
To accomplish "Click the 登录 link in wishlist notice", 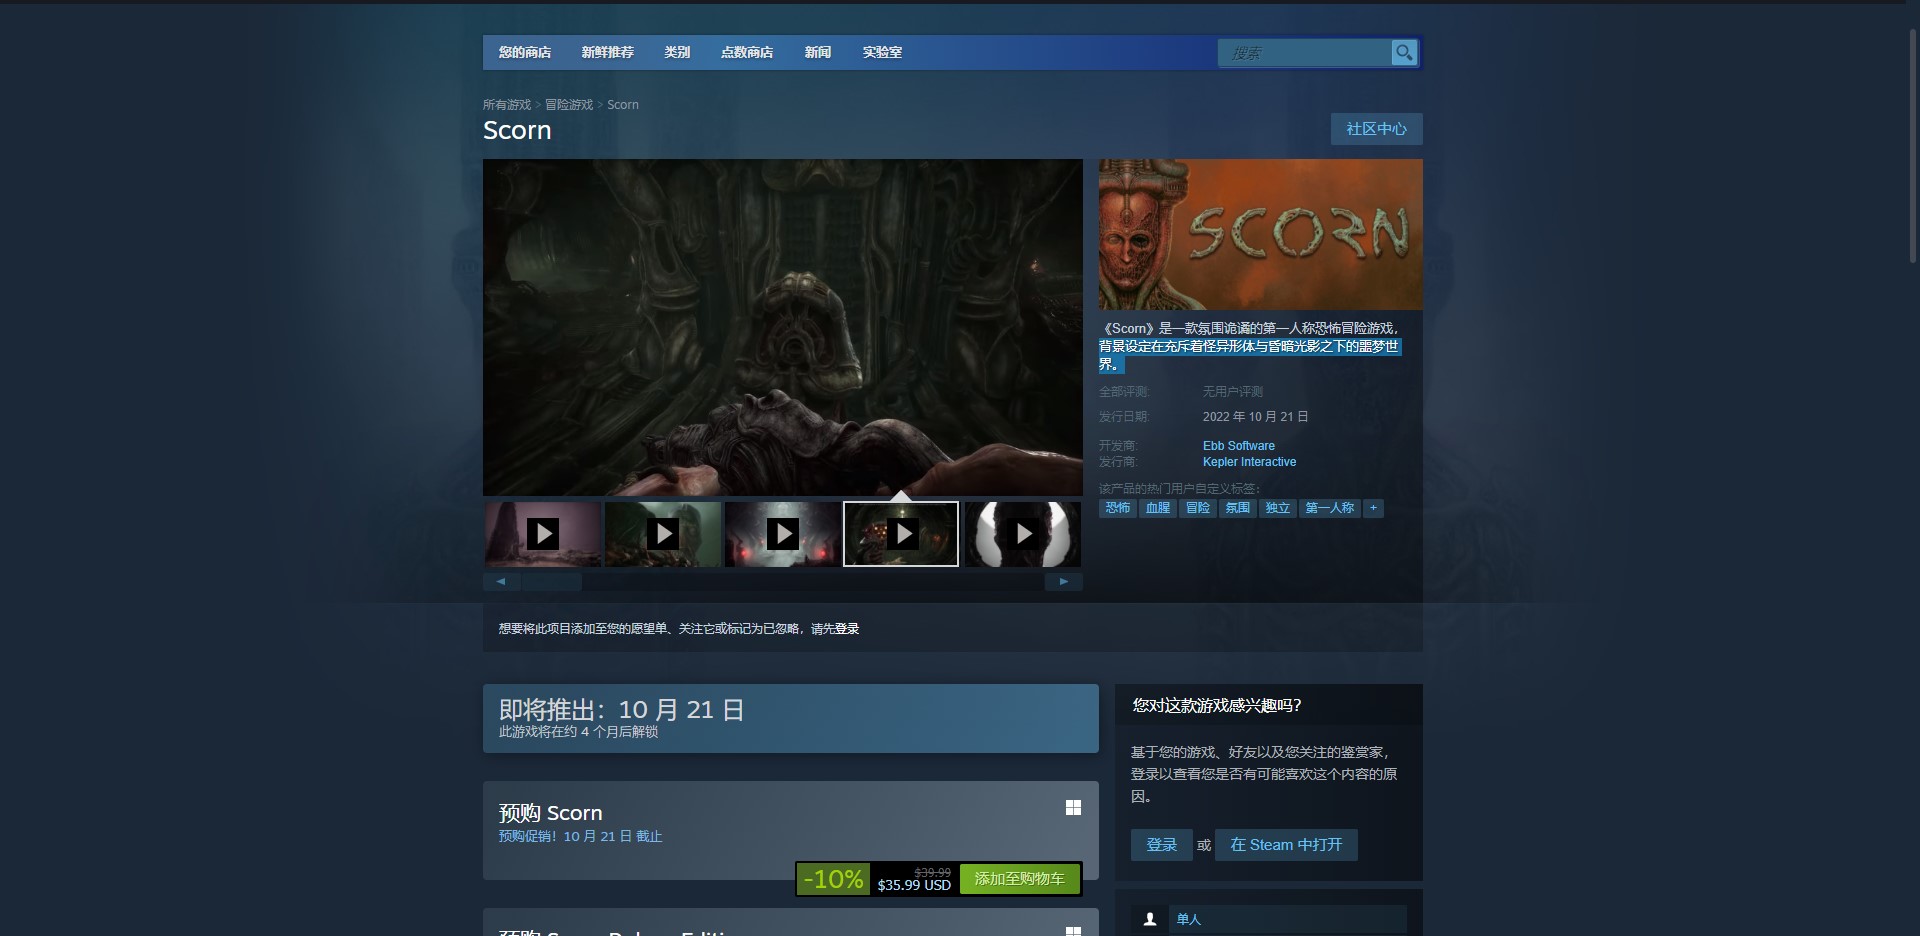I will tap(847, 629).
